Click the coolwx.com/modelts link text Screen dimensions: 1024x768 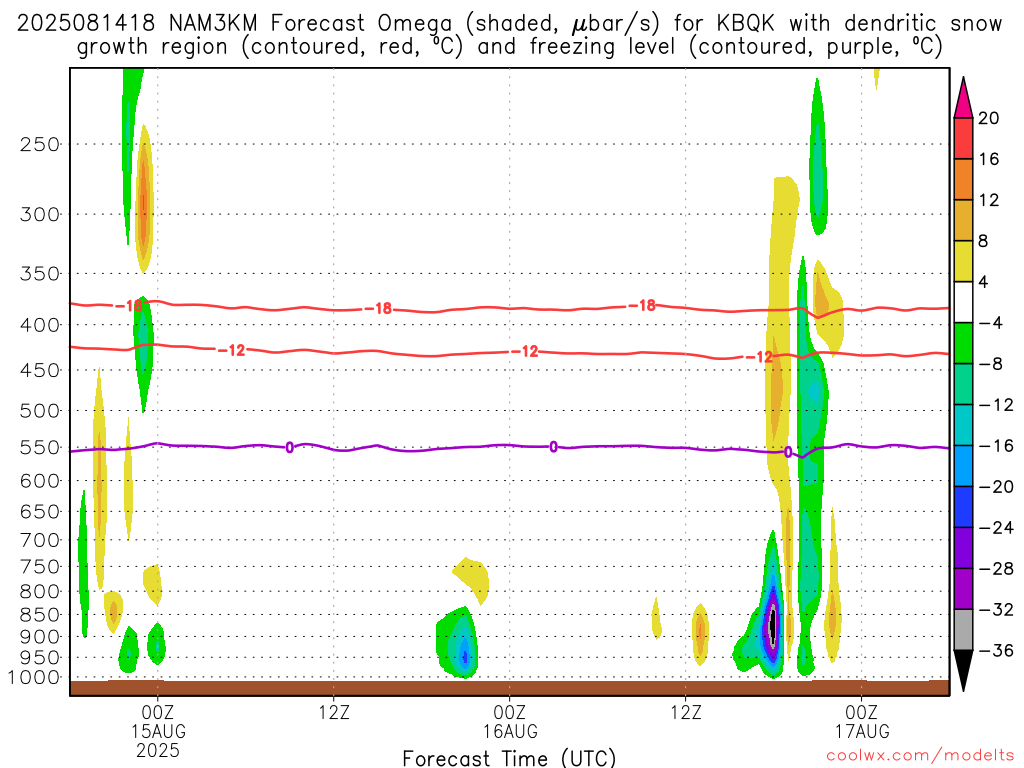tap(920, 756)
